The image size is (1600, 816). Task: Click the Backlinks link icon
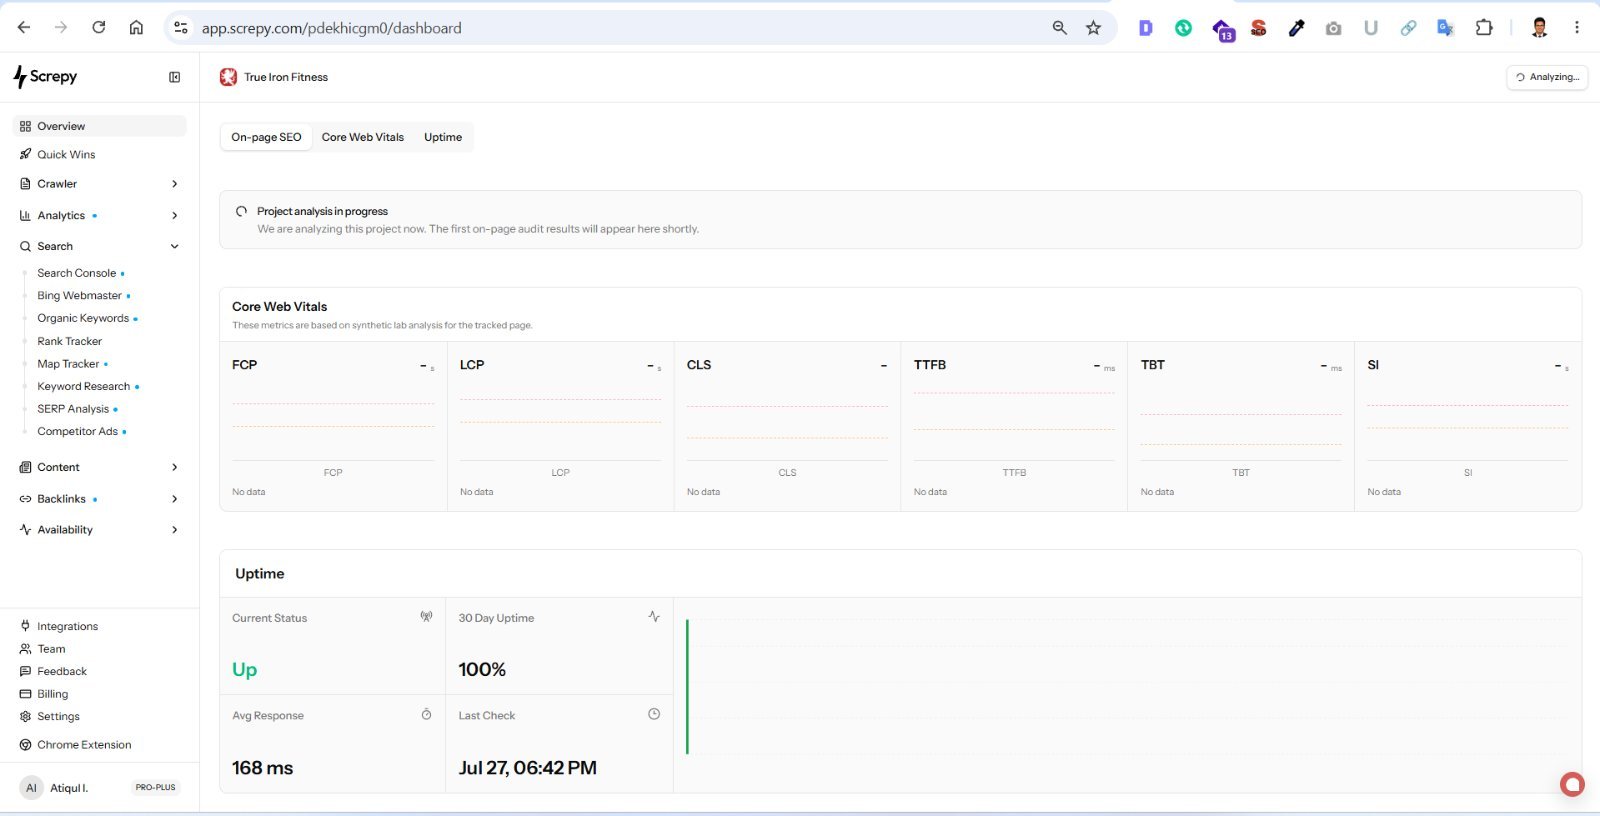[x=25, y=499]
